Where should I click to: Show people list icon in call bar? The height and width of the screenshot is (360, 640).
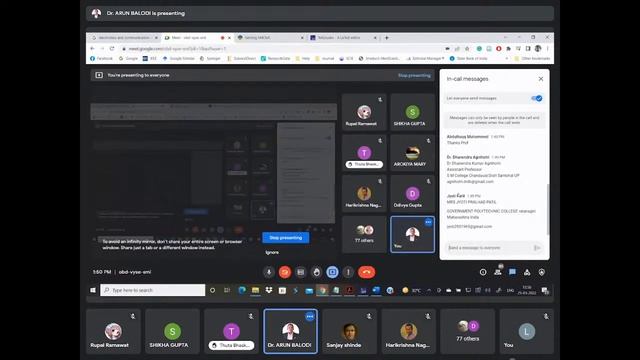(498, 272)
